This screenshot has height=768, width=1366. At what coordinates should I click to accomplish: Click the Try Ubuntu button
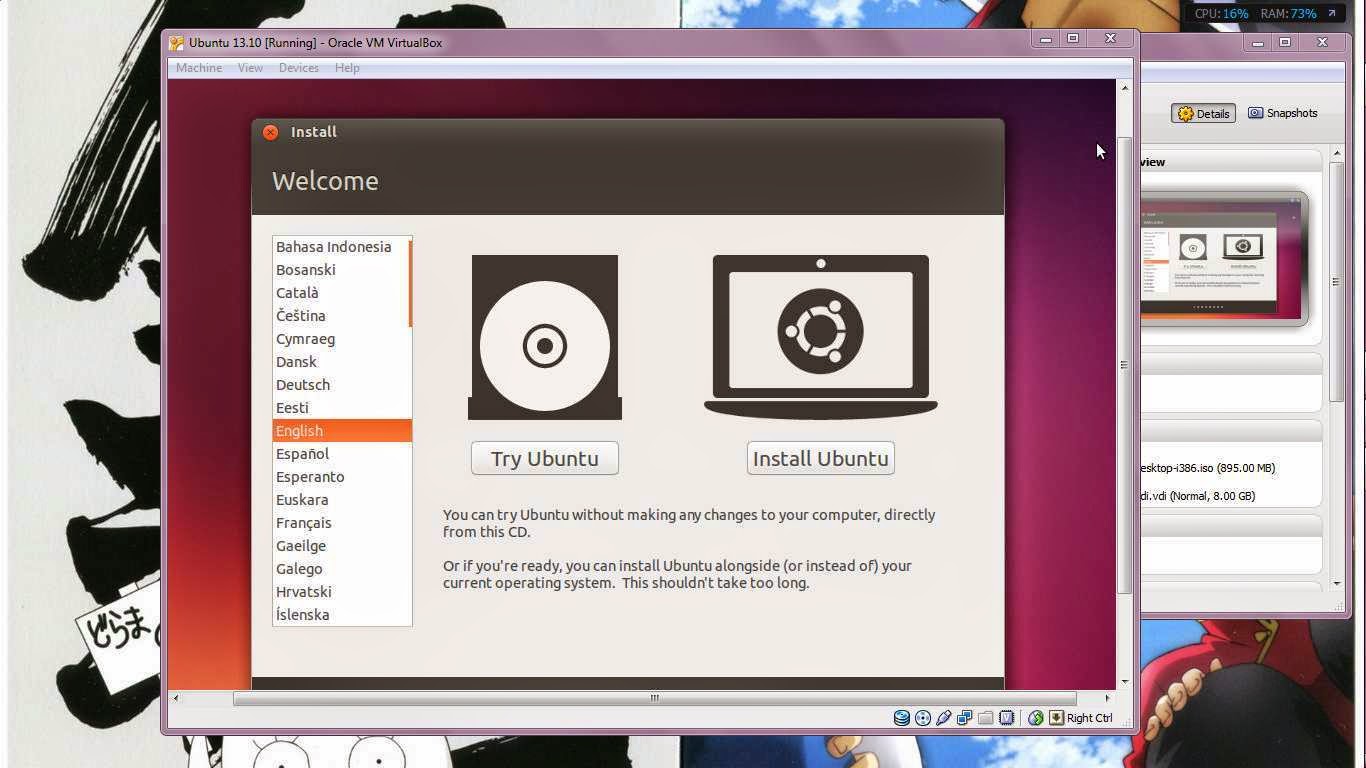[x=545, y=458]
